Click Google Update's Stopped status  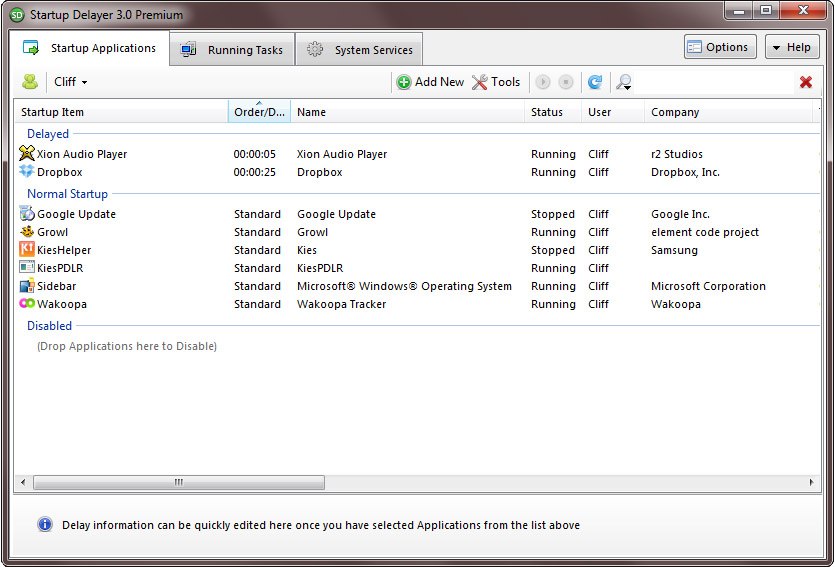[x=553, y=214]
